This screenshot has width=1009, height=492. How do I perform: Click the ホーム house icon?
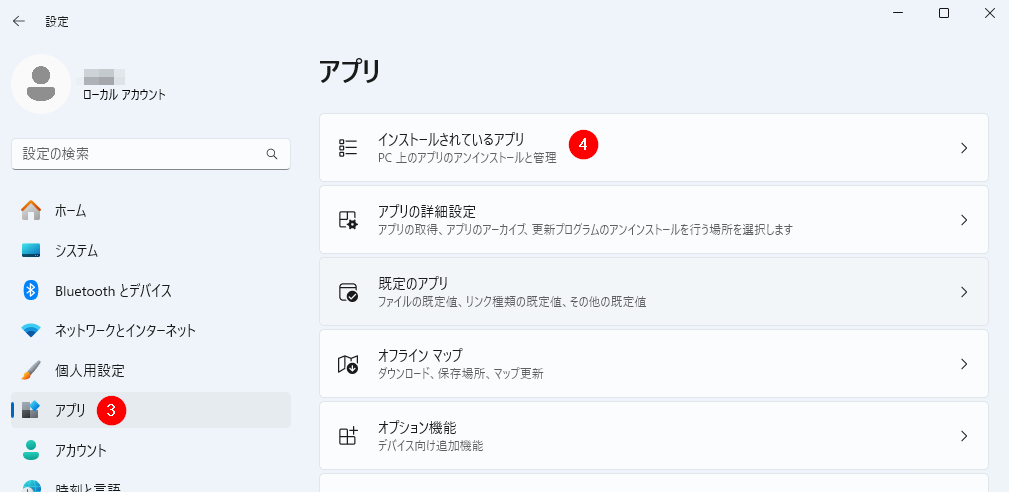click(31, 210)
